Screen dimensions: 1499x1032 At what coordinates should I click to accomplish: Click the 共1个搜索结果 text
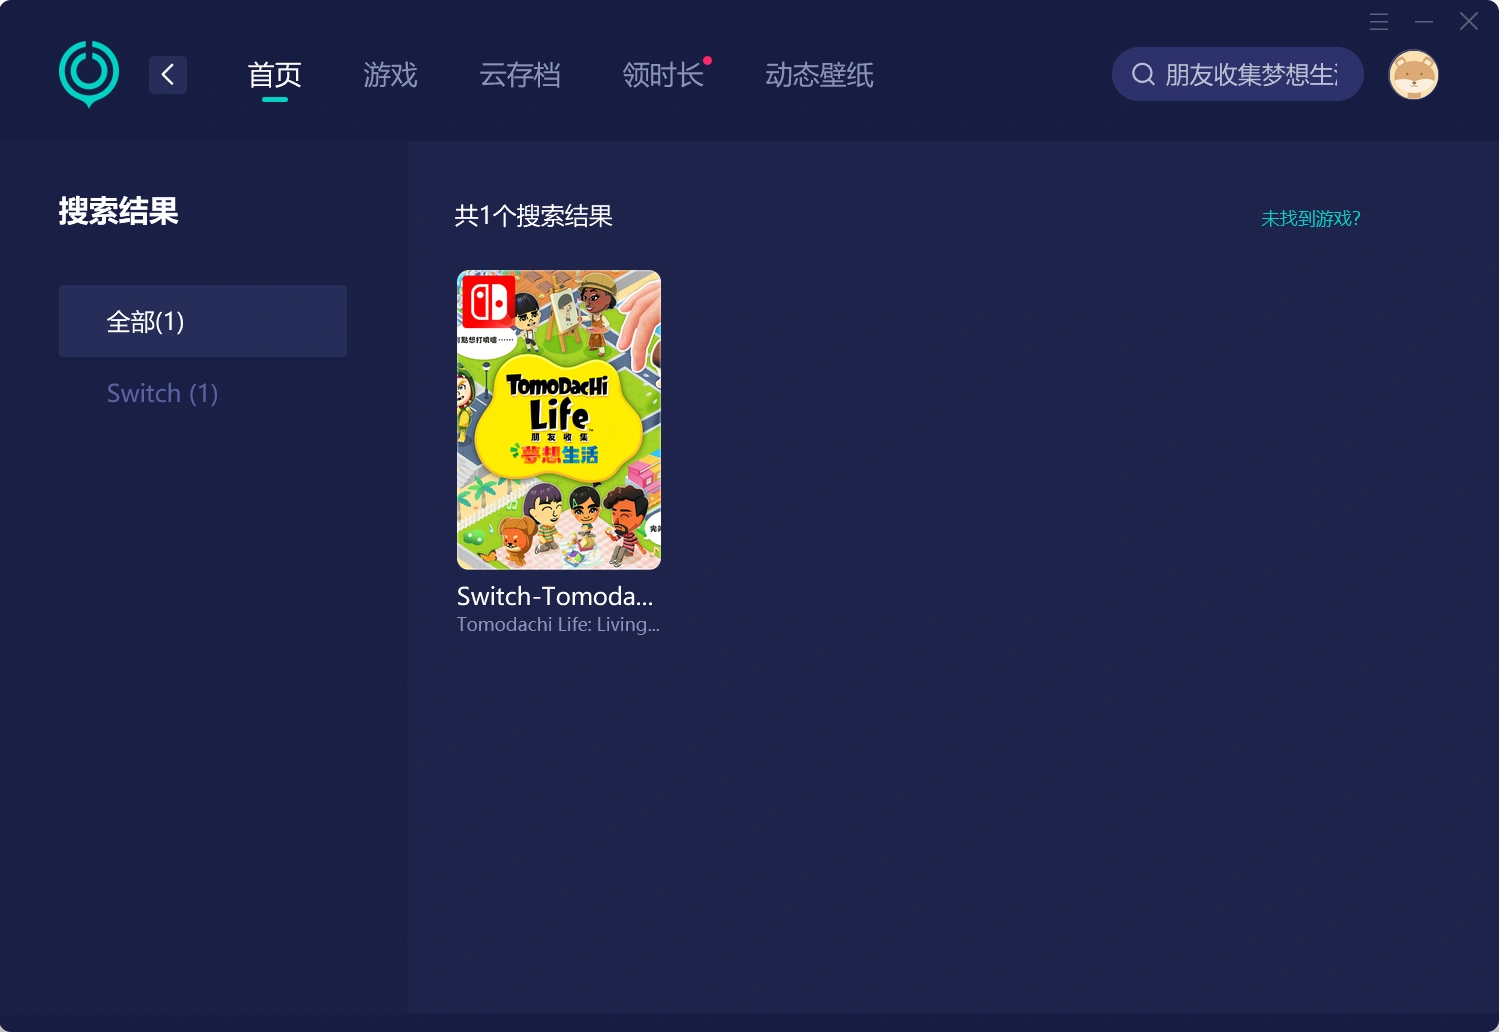coord(534,216)
